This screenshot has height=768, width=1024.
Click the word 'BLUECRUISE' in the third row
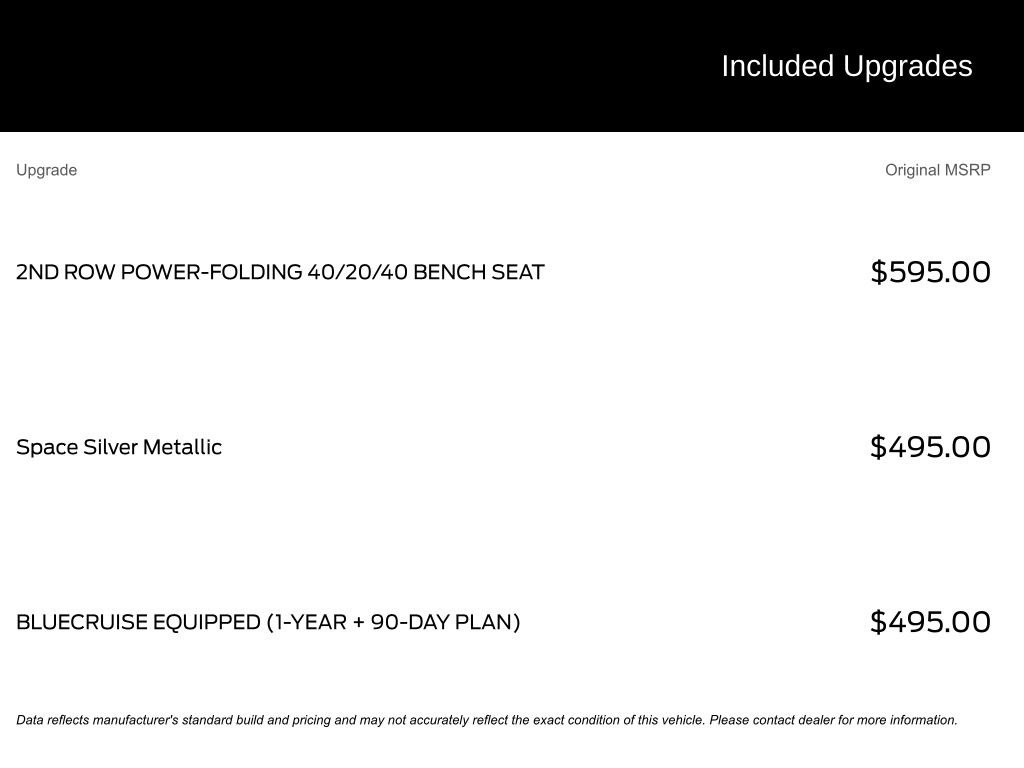(82, 622)
